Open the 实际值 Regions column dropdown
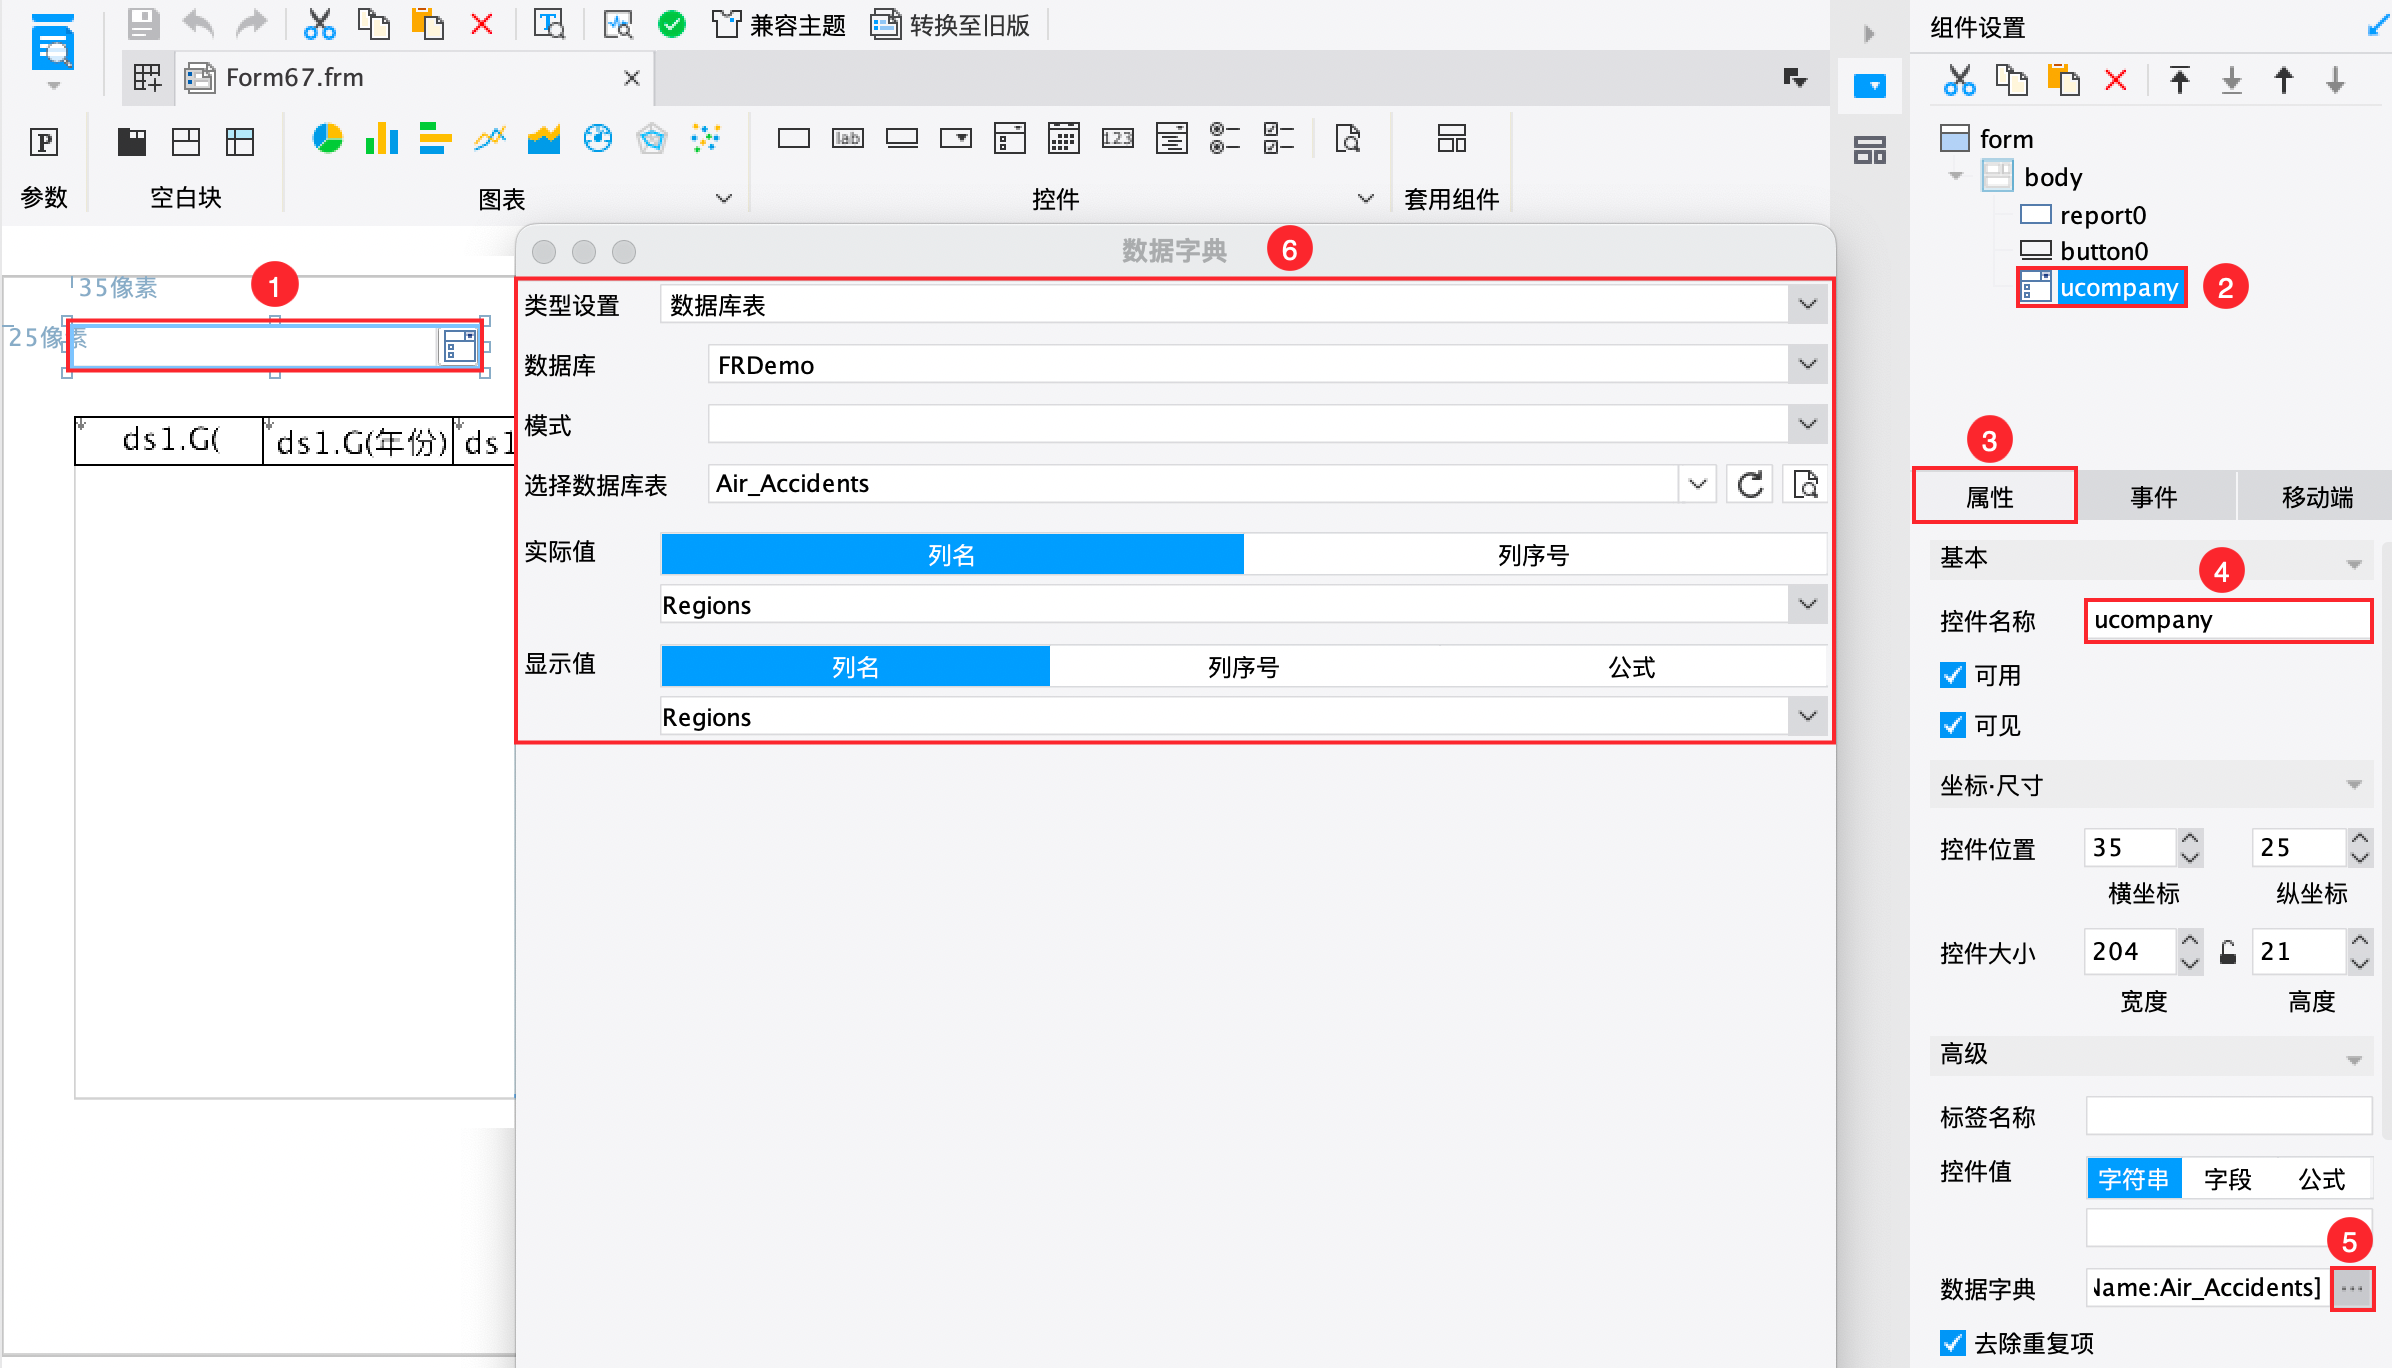This screenshot has width=2392, height=1368. click(x=1807, y=604)
